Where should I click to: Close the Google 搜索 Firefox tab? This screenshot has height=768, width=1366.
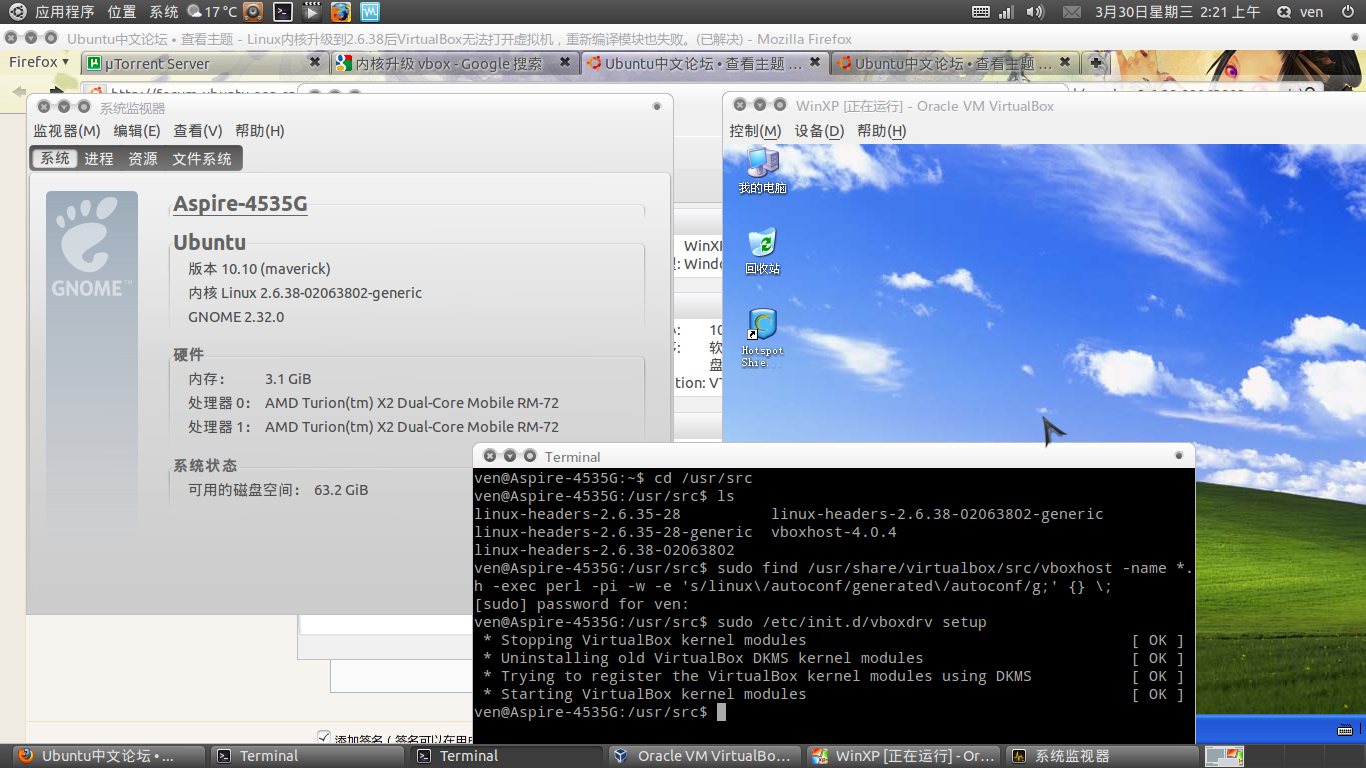click(x=565, y=62)
